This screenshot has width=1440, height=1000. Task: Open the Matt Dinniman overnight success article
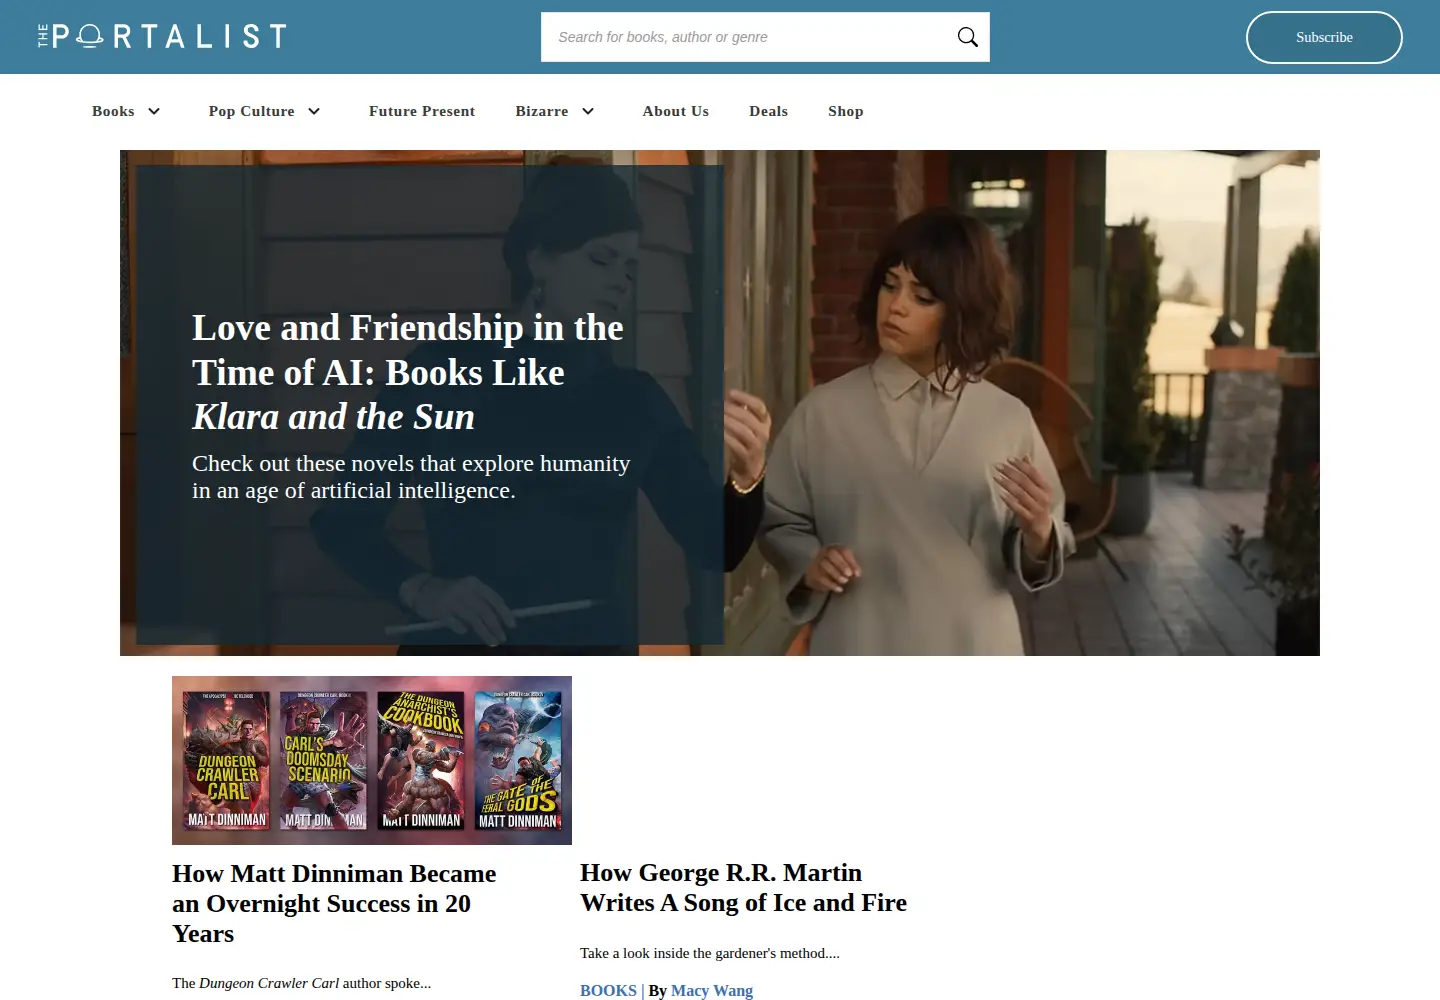(x=334, y=904)
